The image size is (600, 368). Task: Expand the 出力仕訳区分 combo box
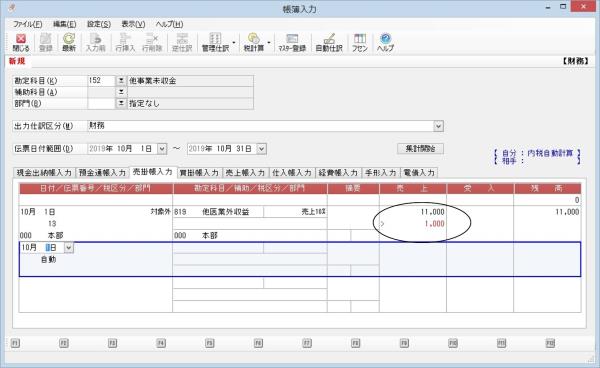[x=438, y=126]
